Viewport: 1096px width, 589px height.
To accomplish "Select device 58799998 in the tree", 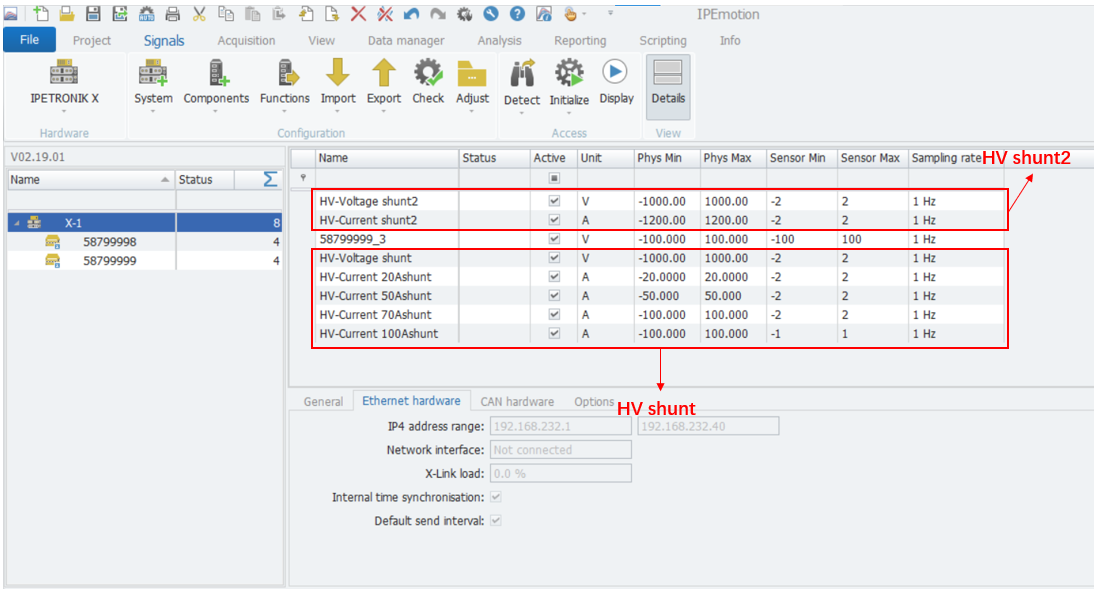I will pos(109,242).
